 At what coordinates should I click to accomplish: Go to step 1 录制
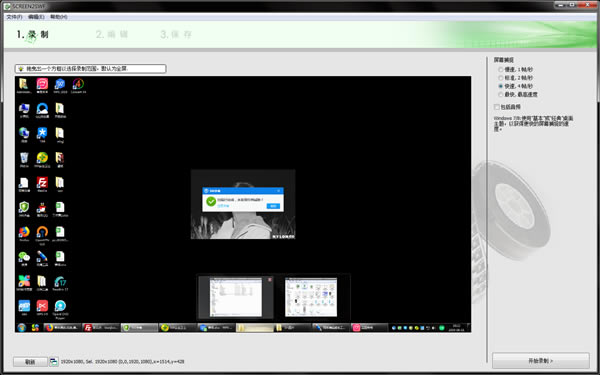(33, 34)
